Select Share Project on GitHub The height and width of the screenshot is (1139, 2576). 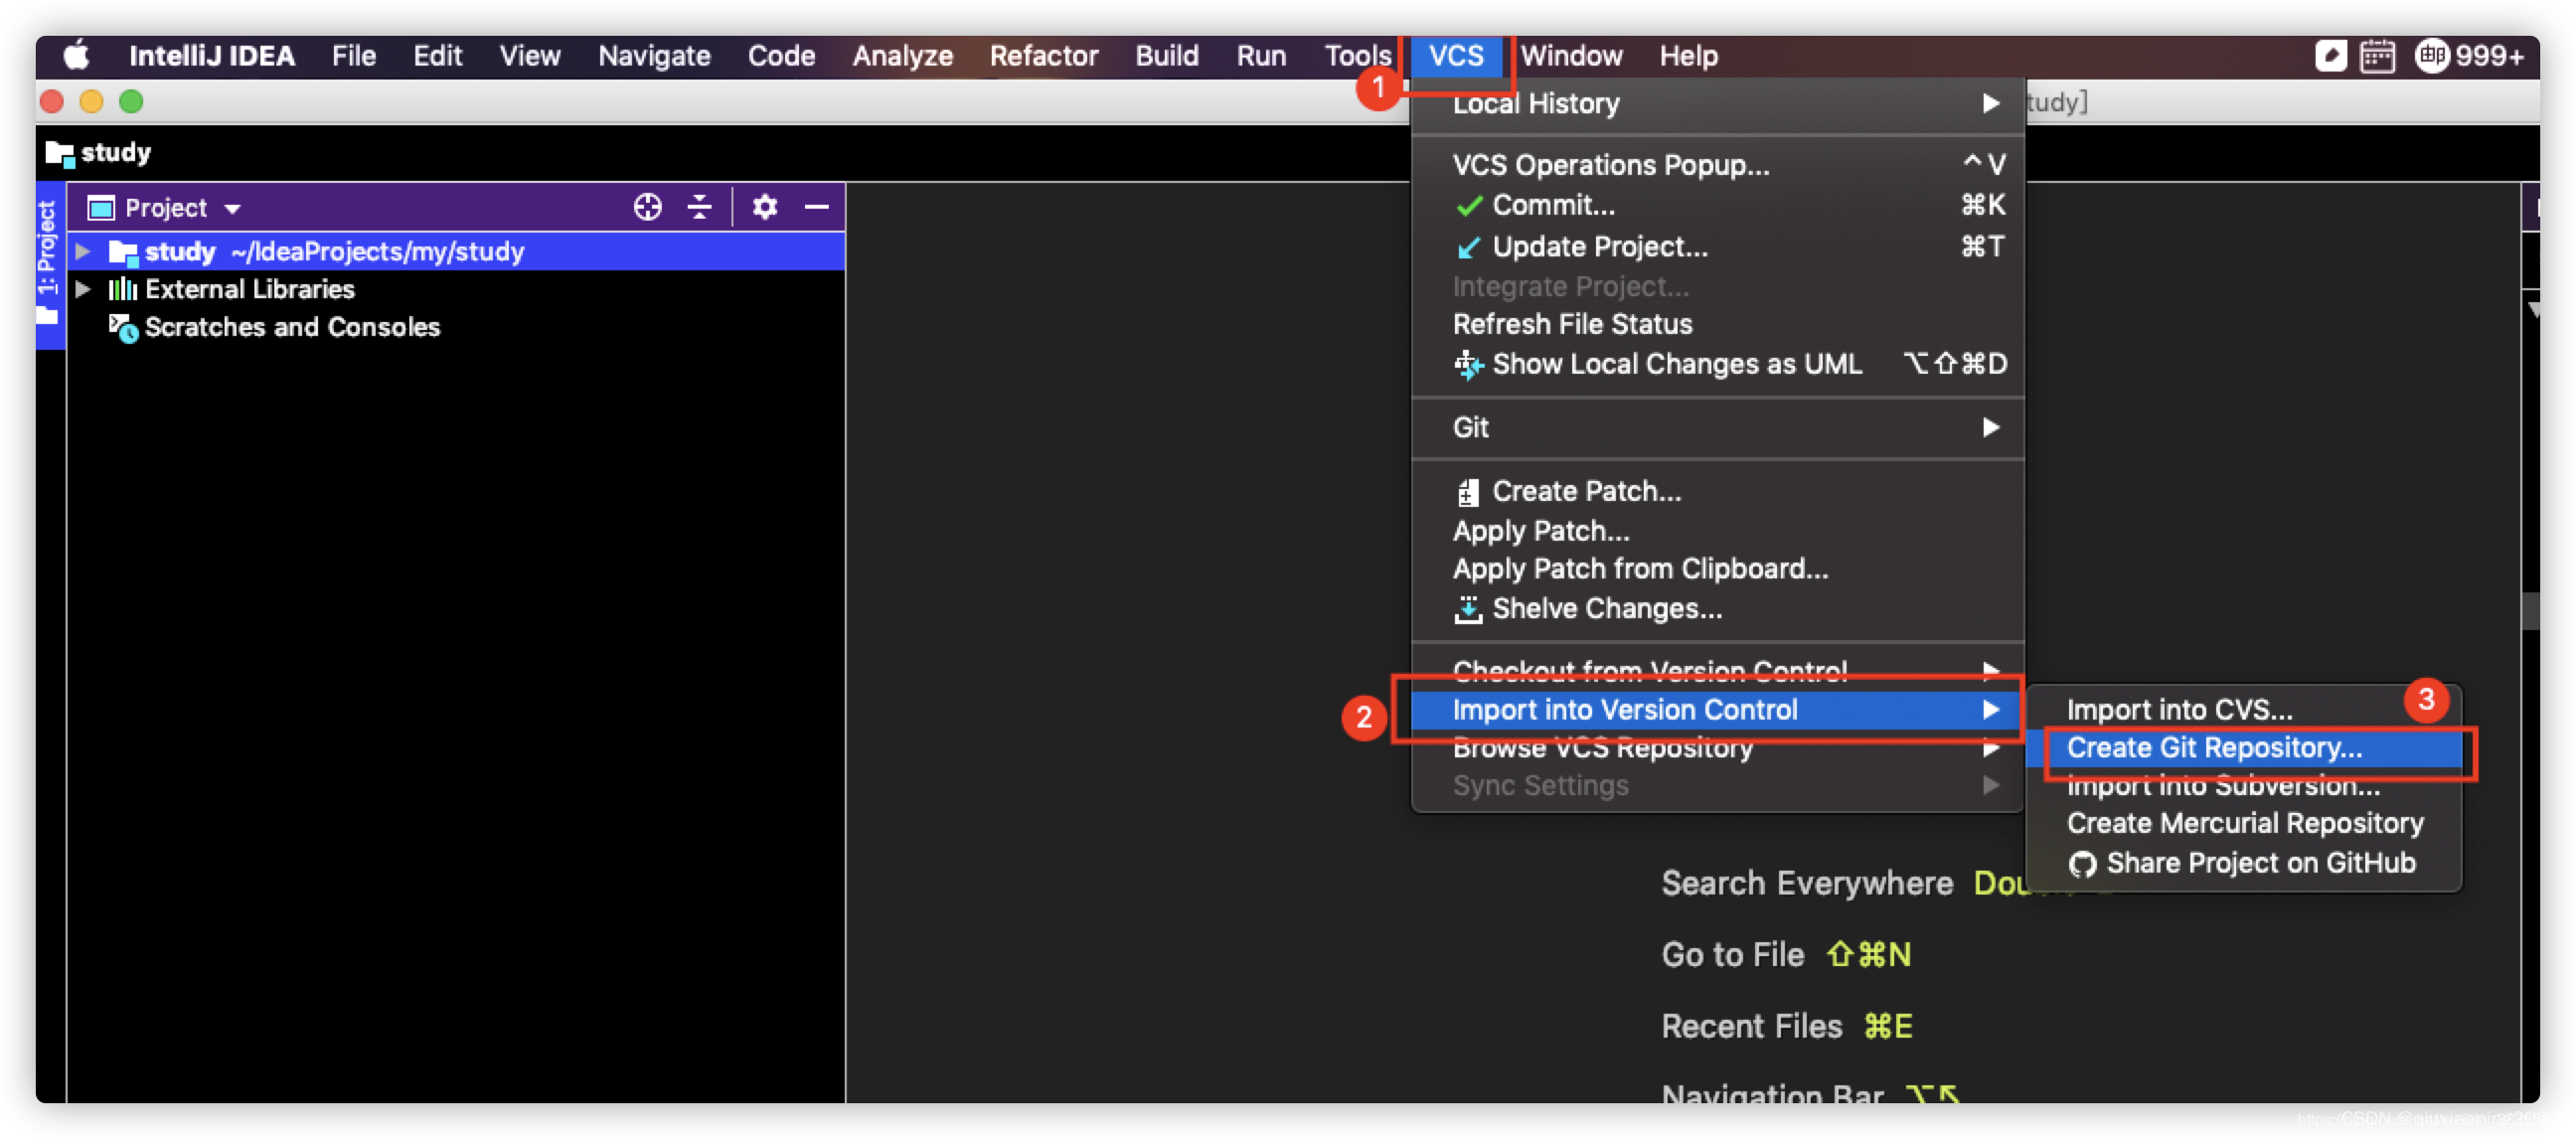2259,863
